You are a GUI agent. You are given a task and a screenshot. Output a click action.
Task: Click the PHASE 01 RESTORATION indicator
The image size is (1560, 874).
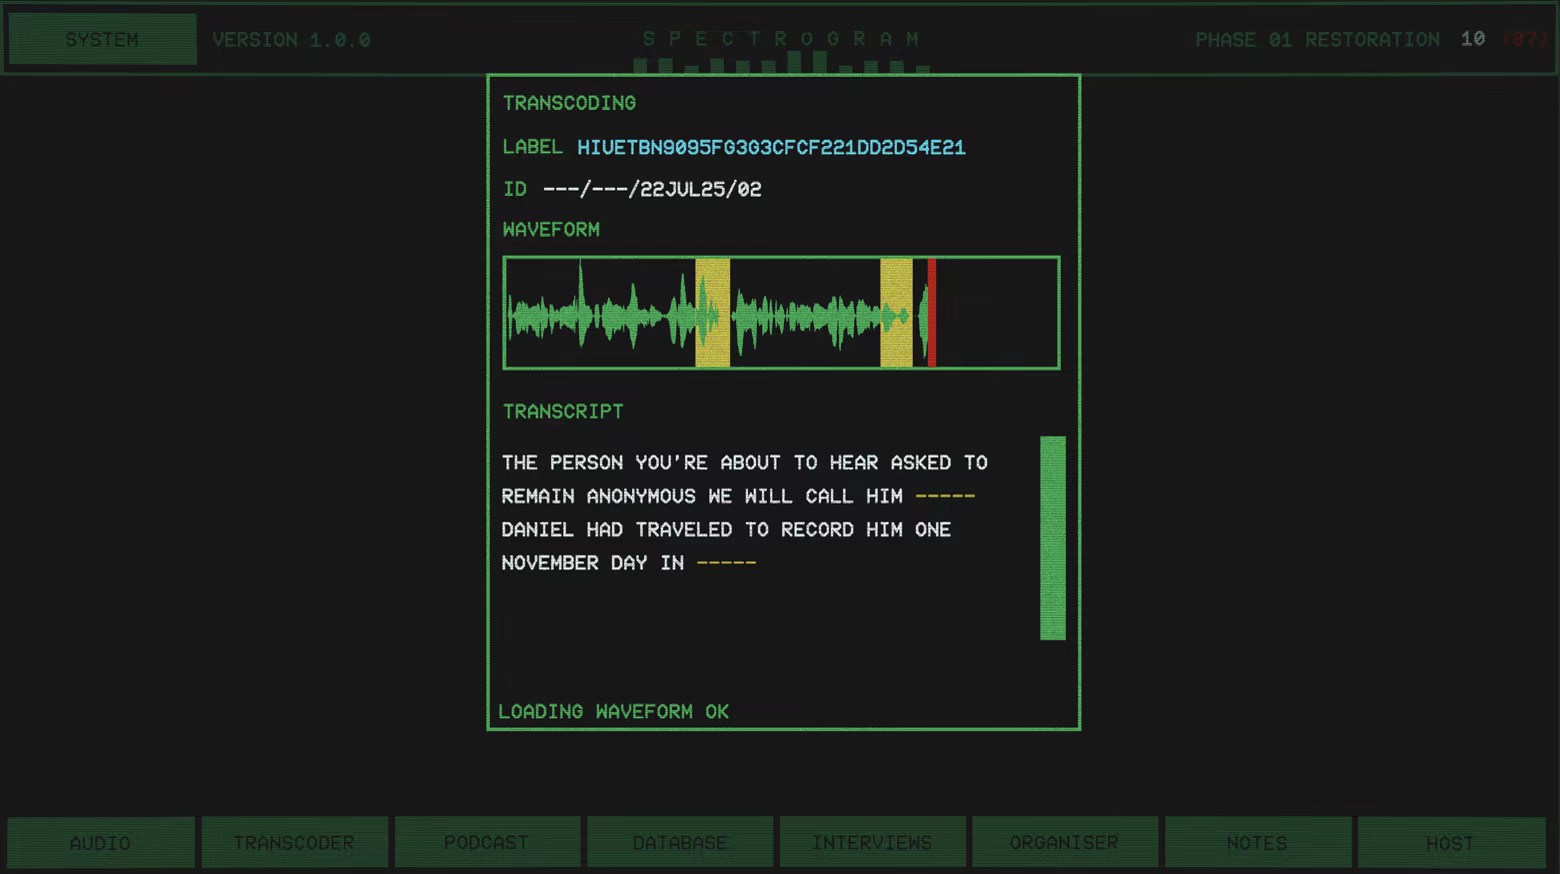pos(1317,40)
